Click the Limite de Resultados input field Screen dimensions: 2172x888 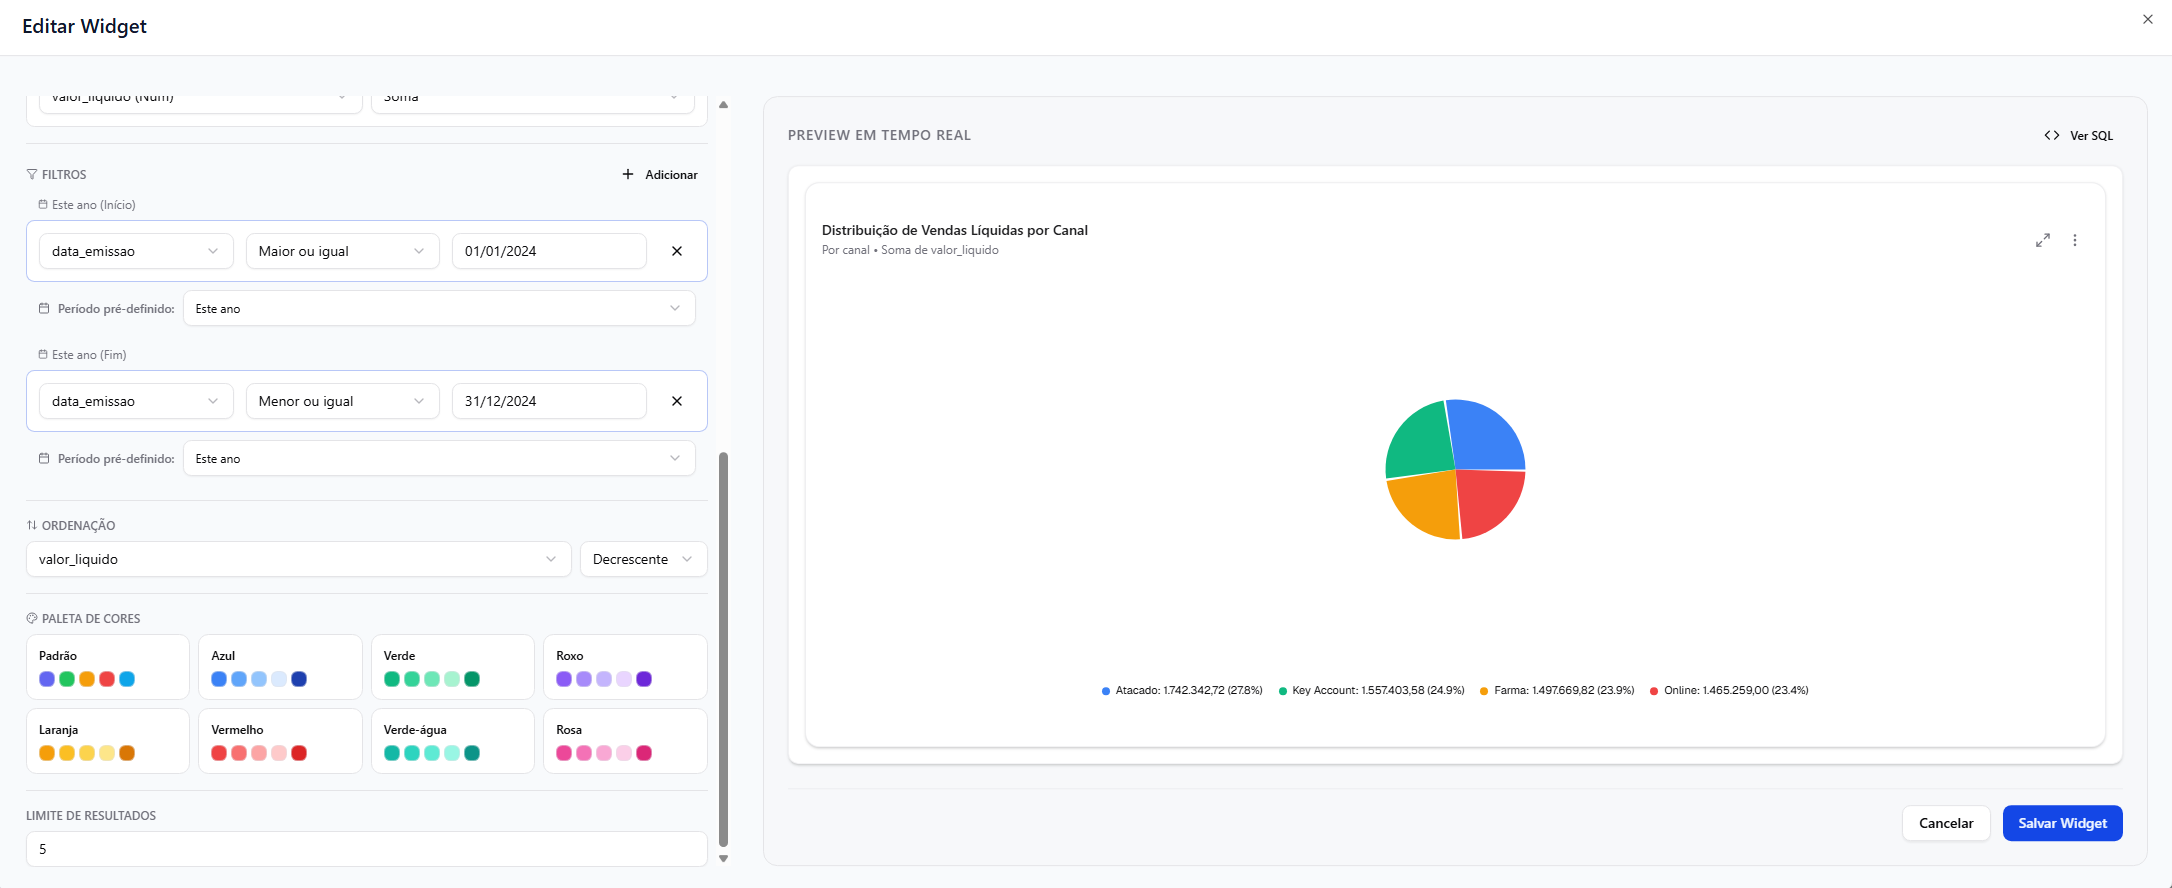point(366,849)
